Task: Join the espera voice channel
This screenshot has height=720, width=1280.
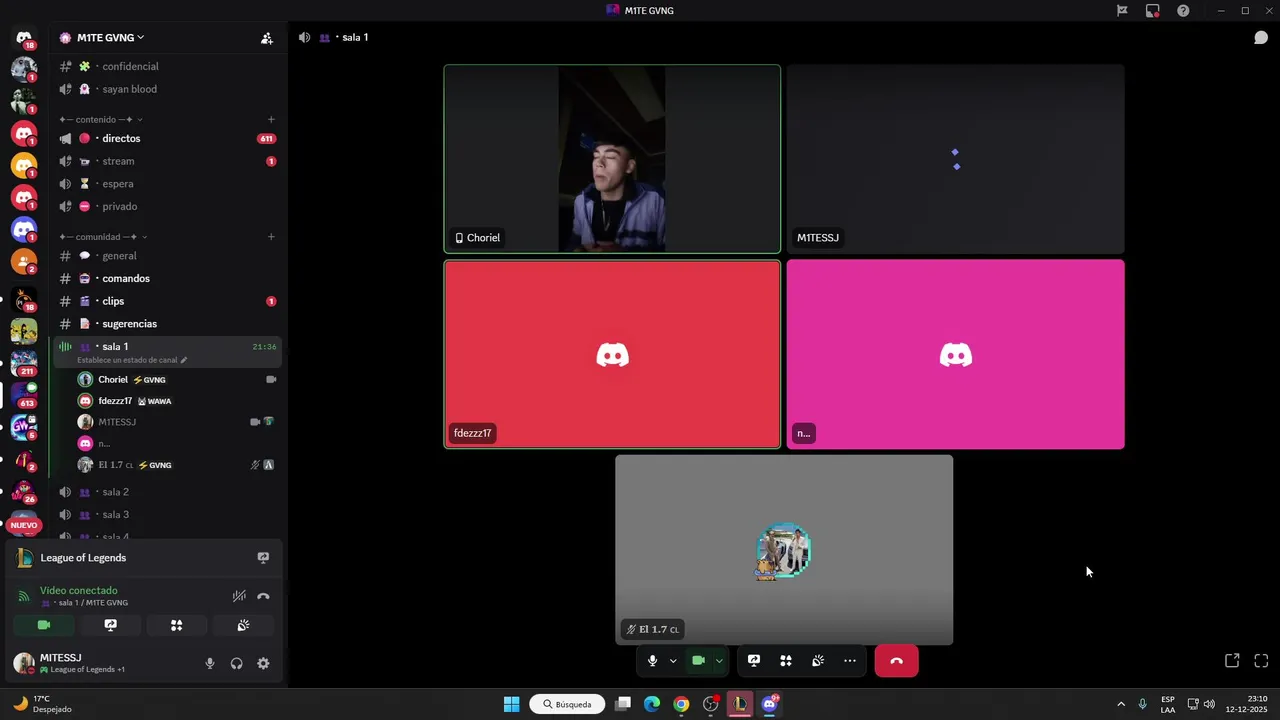Action: (x=168, y=184)
